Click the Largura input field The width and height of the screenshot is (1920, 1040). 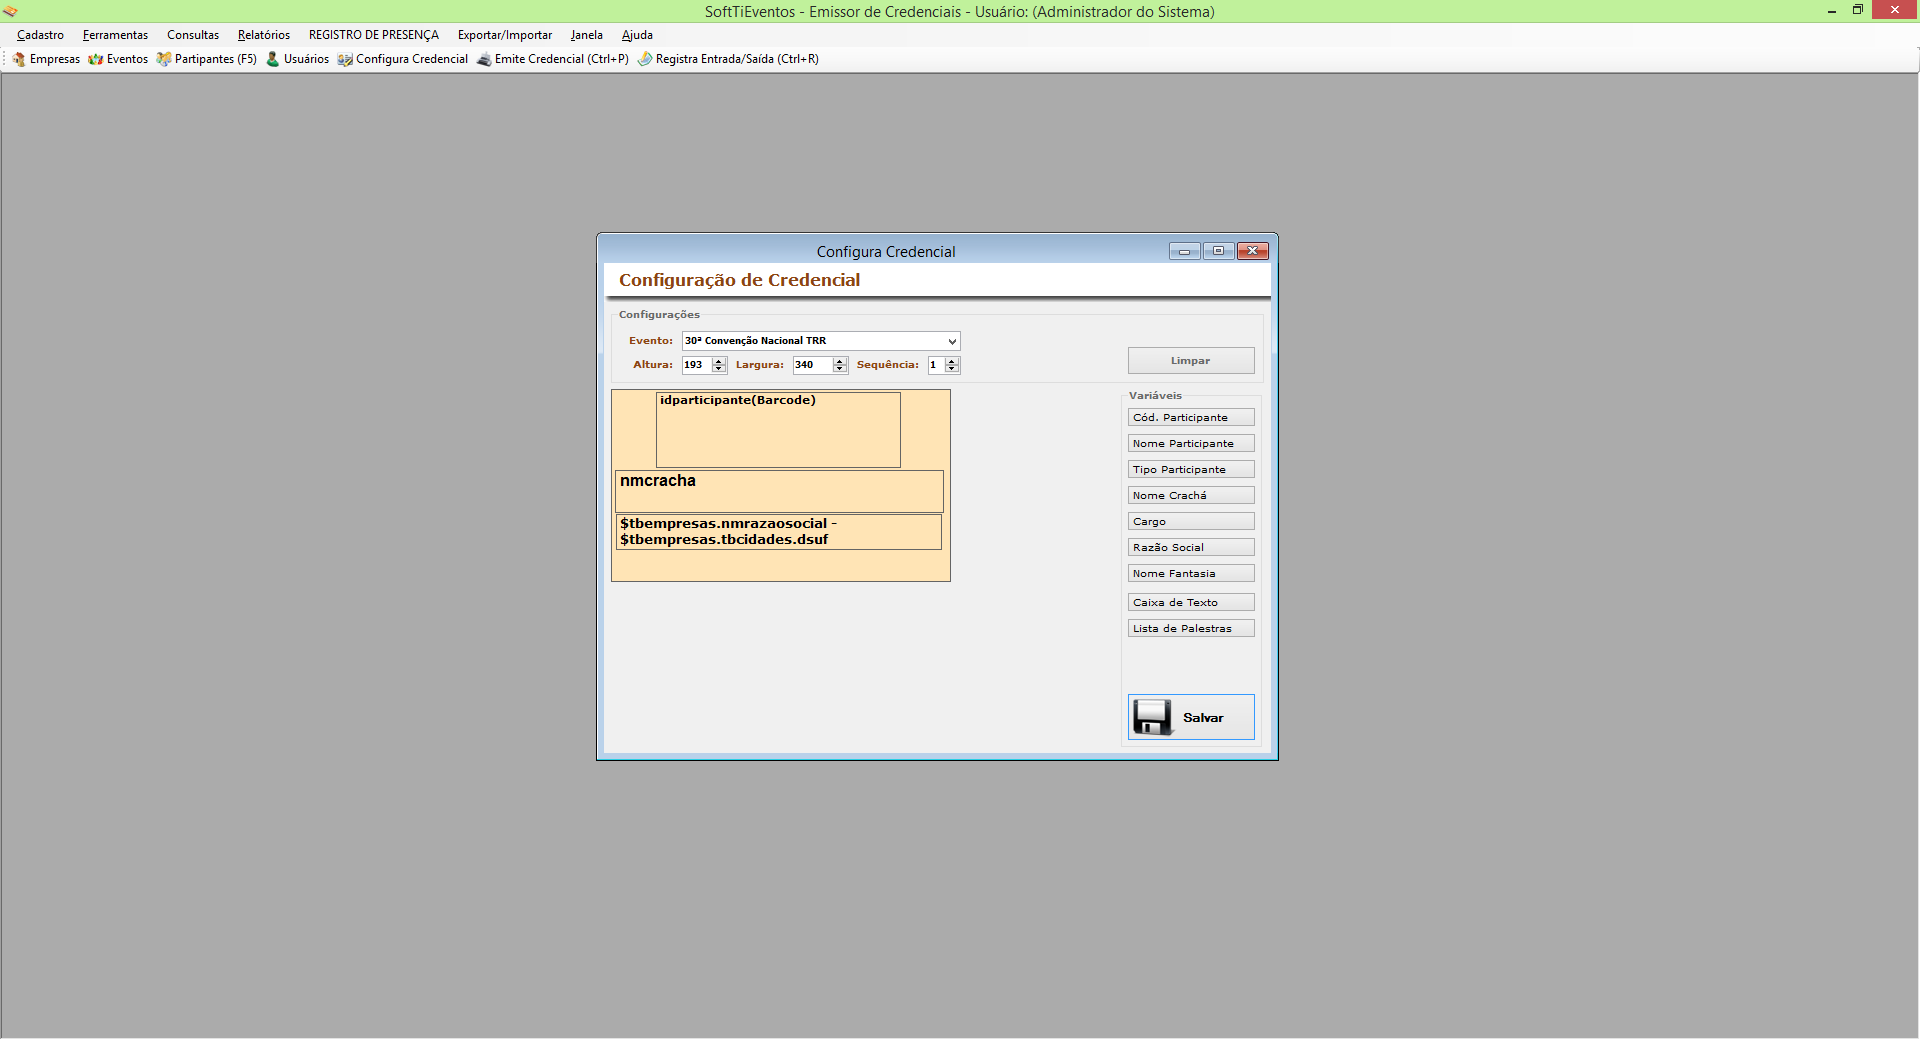click(x=813, y=365)
